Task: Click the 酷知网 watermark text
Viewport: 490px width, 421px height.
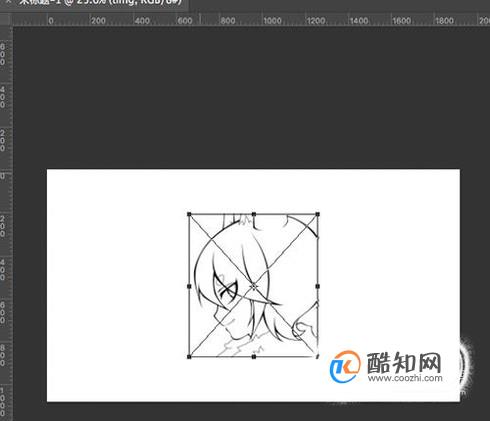Action: pyautogui.click(x=404, y=363)
